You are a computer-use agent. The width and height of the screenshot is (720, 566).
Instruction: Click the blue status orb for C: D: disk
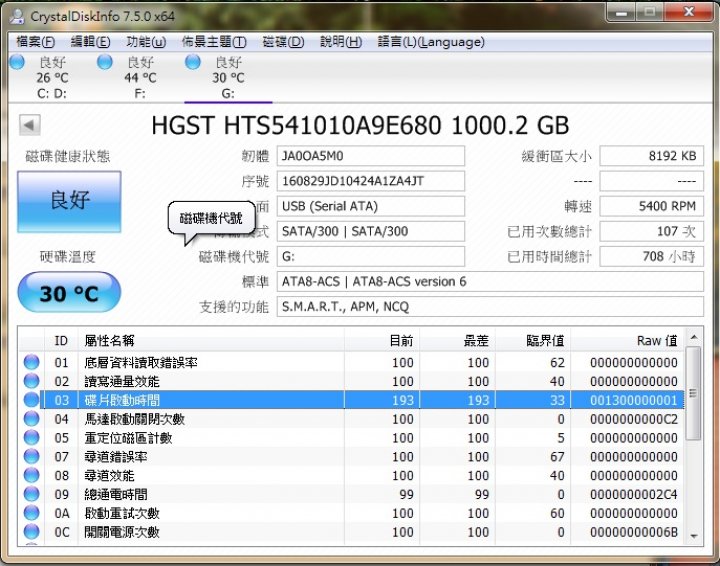click(x=17, y=62)
